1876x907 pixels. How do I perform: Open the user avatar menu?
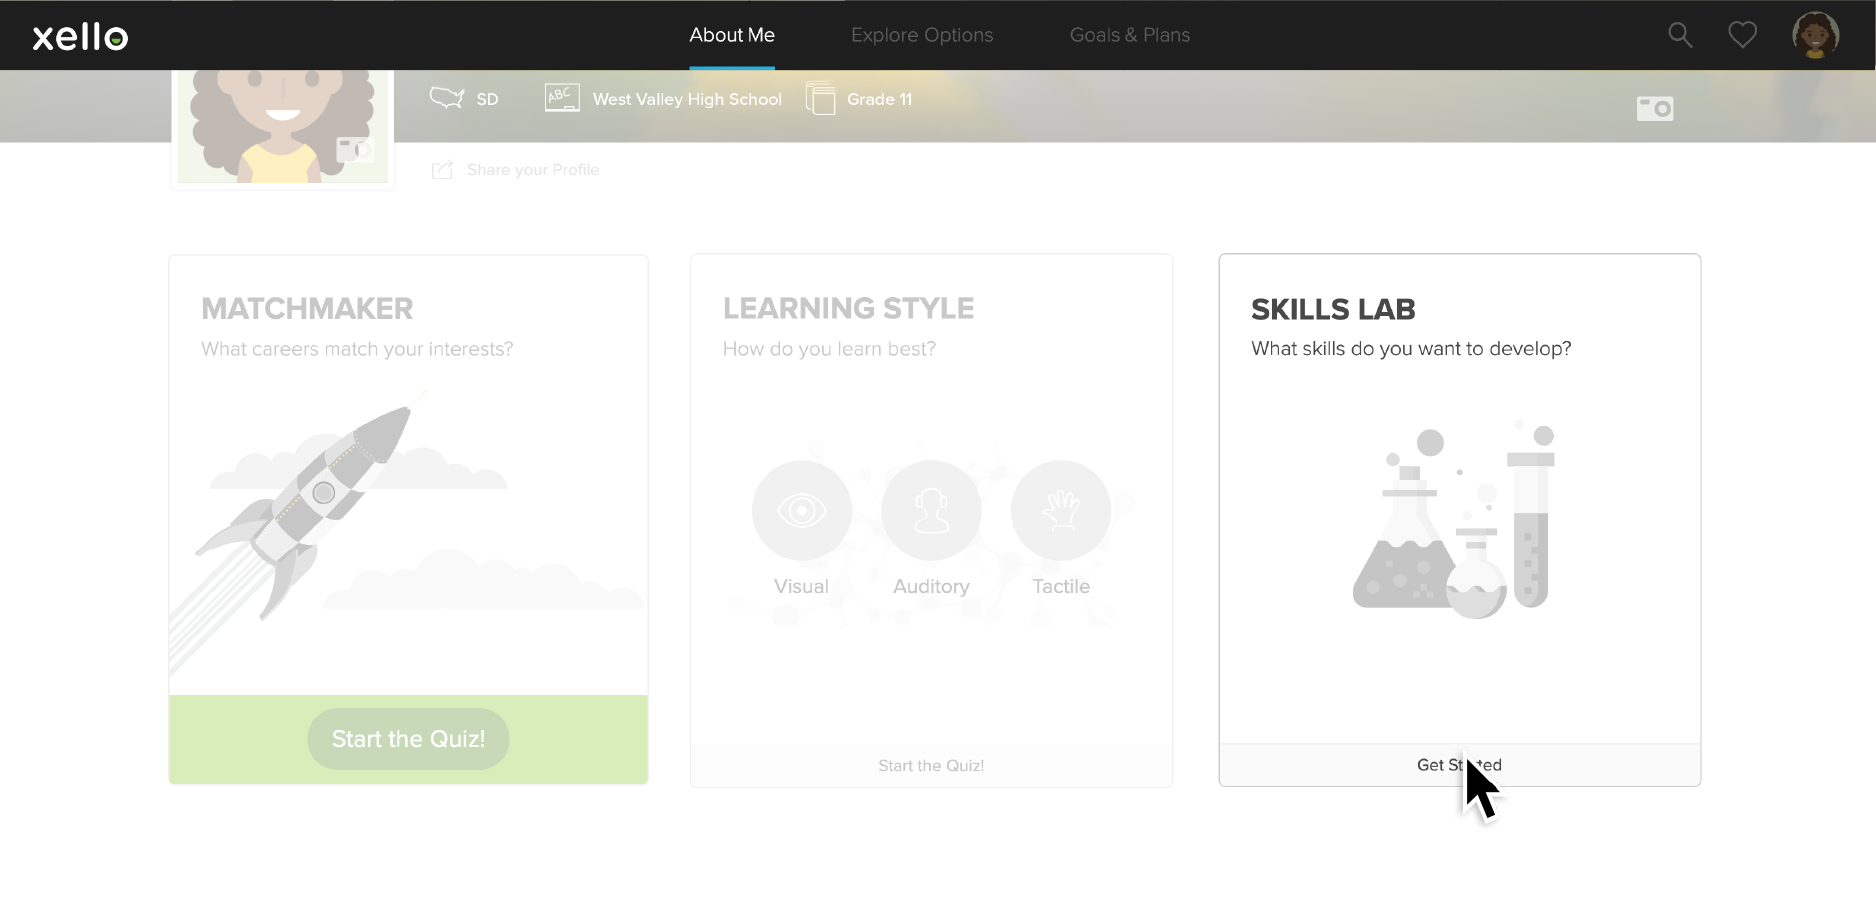(1815, 35)
